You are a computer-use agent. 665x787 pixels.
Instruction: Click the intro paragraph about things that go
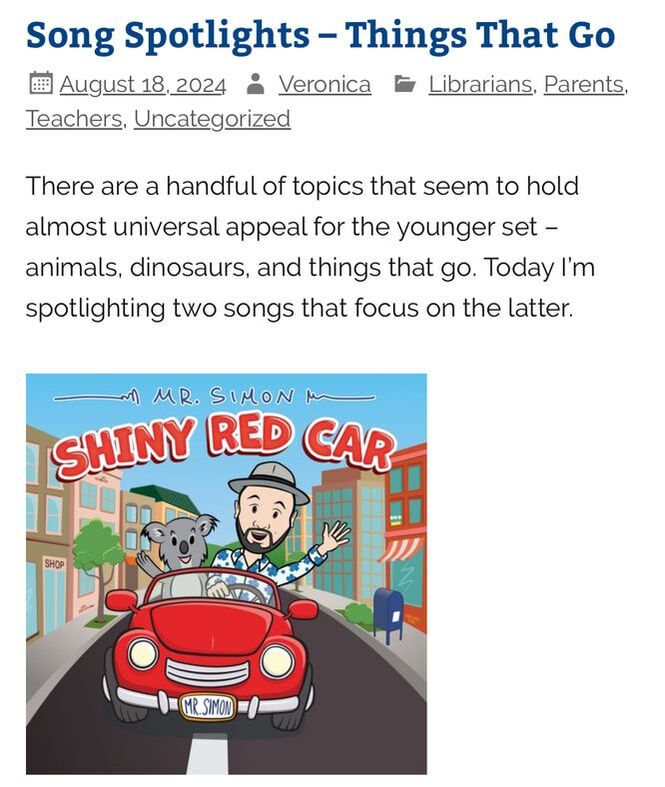pyautogui.click(x=310, y=247)
